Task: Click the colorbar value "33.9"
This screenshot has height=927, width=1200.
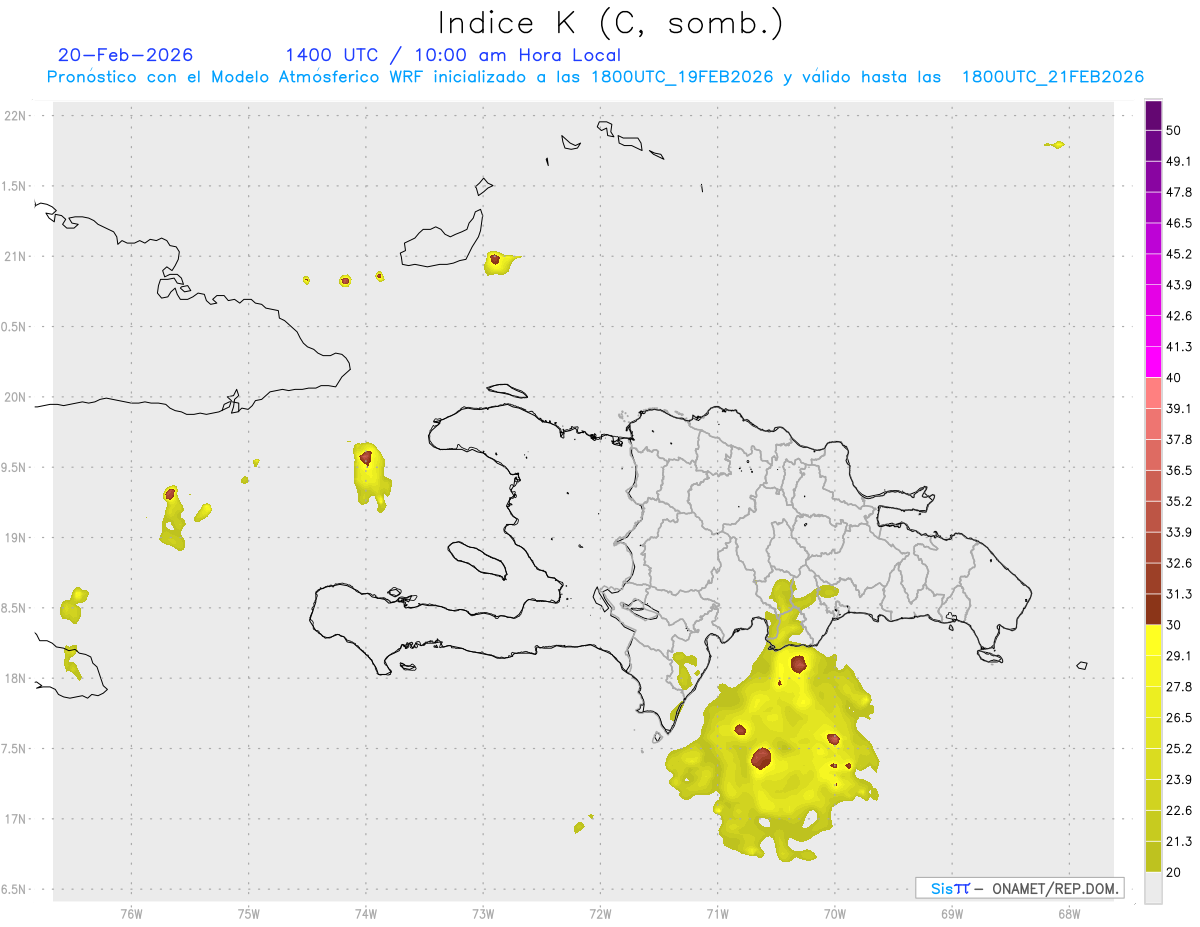Action: 1178,532
